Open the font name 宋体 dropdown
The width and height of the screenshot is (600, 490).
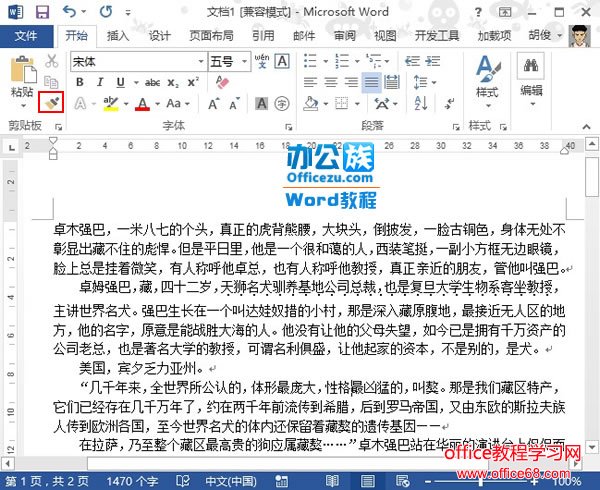coord(201,62)
